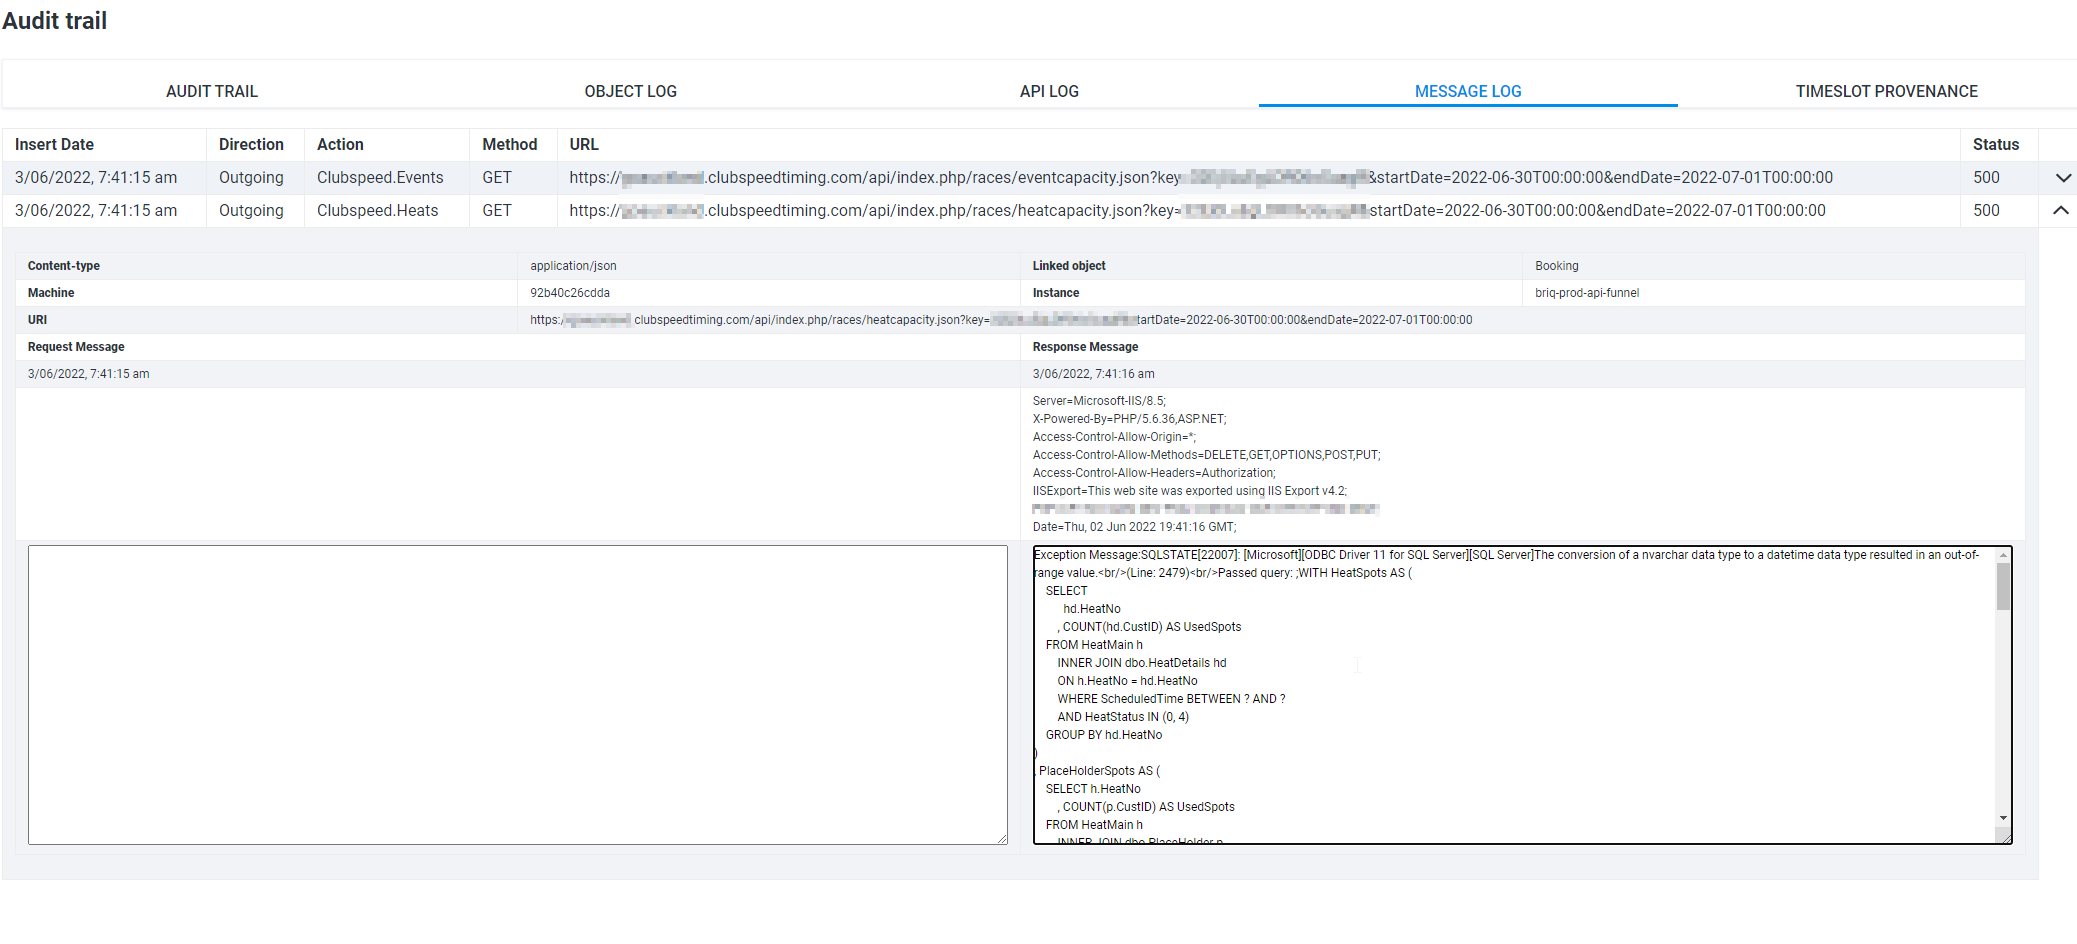
Task: Click the application/json content-type value
Action: click(x=573, y=266)
